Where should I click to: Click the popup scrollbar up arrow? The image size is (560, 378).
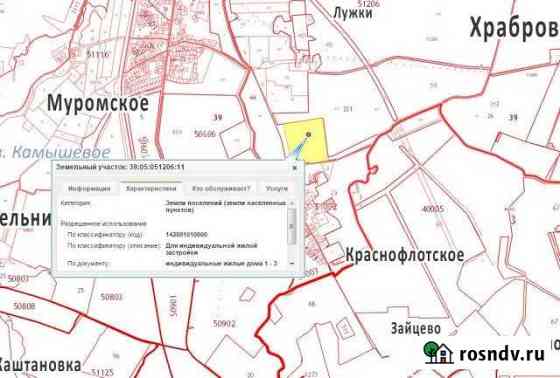292,203
